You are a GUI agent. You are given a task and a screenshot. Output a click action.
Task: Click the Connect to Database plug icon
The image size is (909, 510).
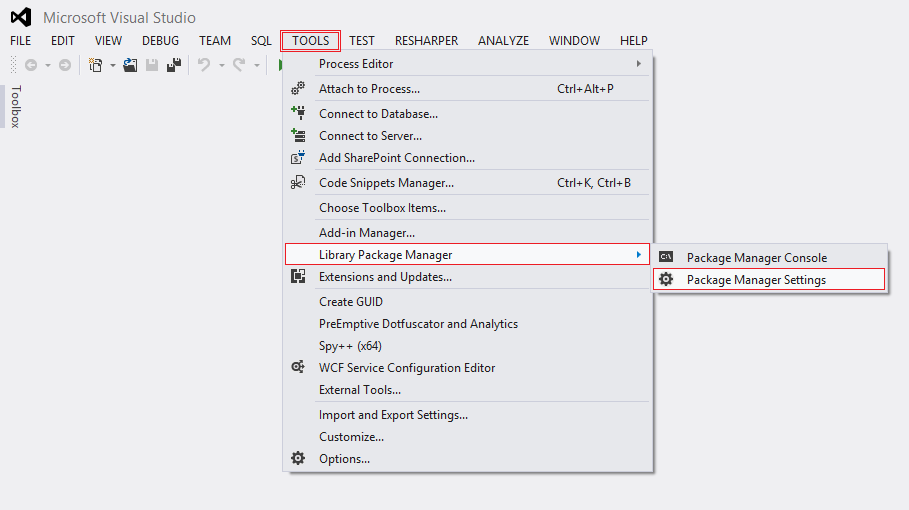coord(298,112)
